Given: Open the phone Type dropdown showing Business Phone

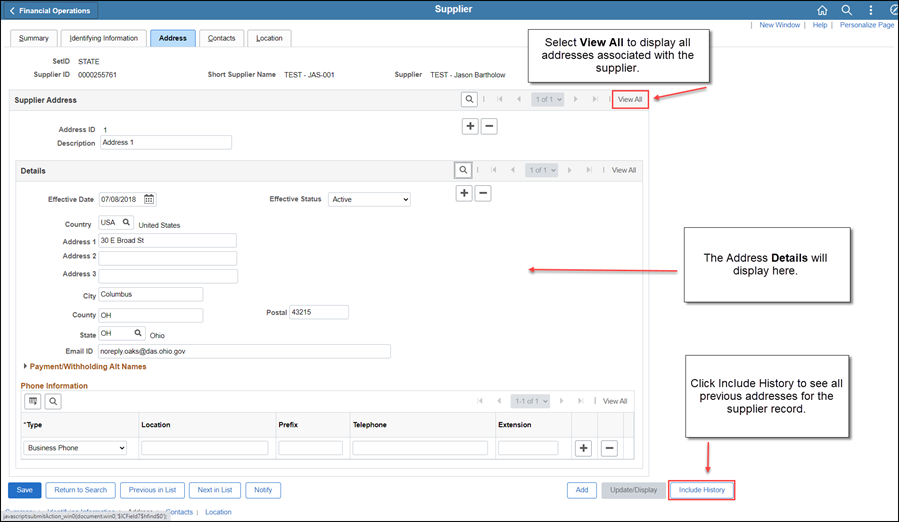Looking at the screenshot, I should (76, 448).
